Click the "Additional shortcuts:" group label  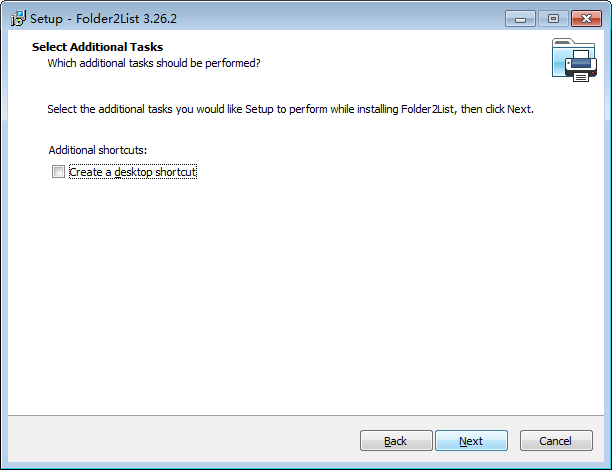pyautogui.click(x=97, y=150)
